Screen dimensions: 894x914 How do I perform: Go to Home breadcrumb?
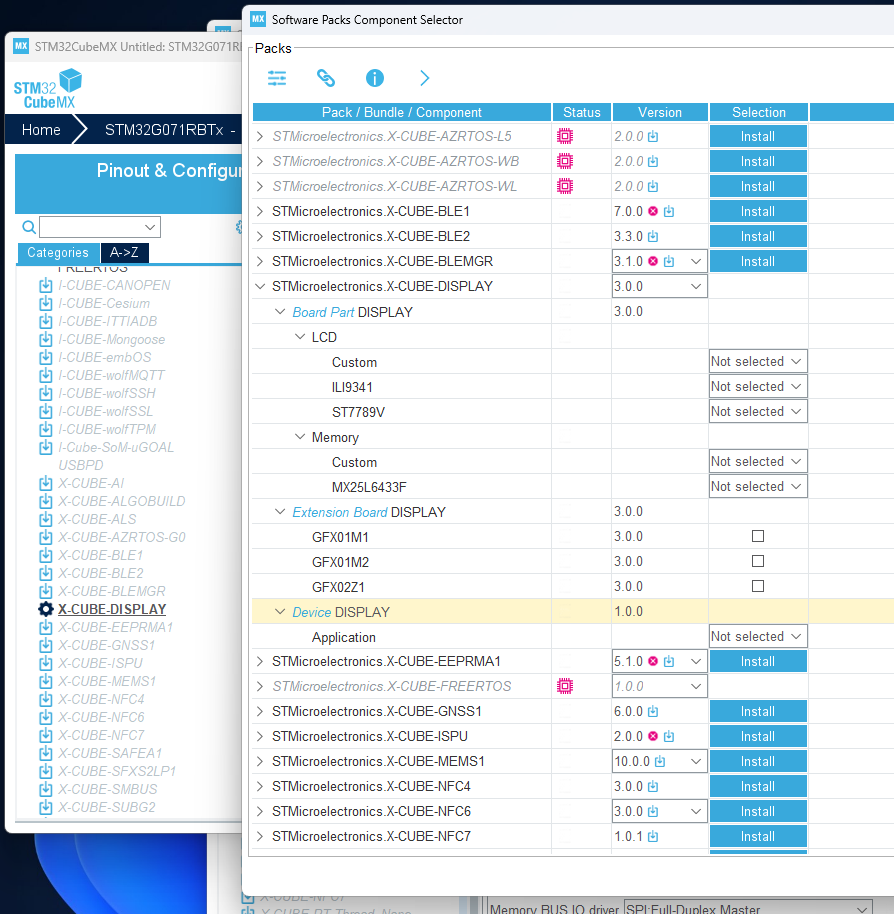pos(41,130)
